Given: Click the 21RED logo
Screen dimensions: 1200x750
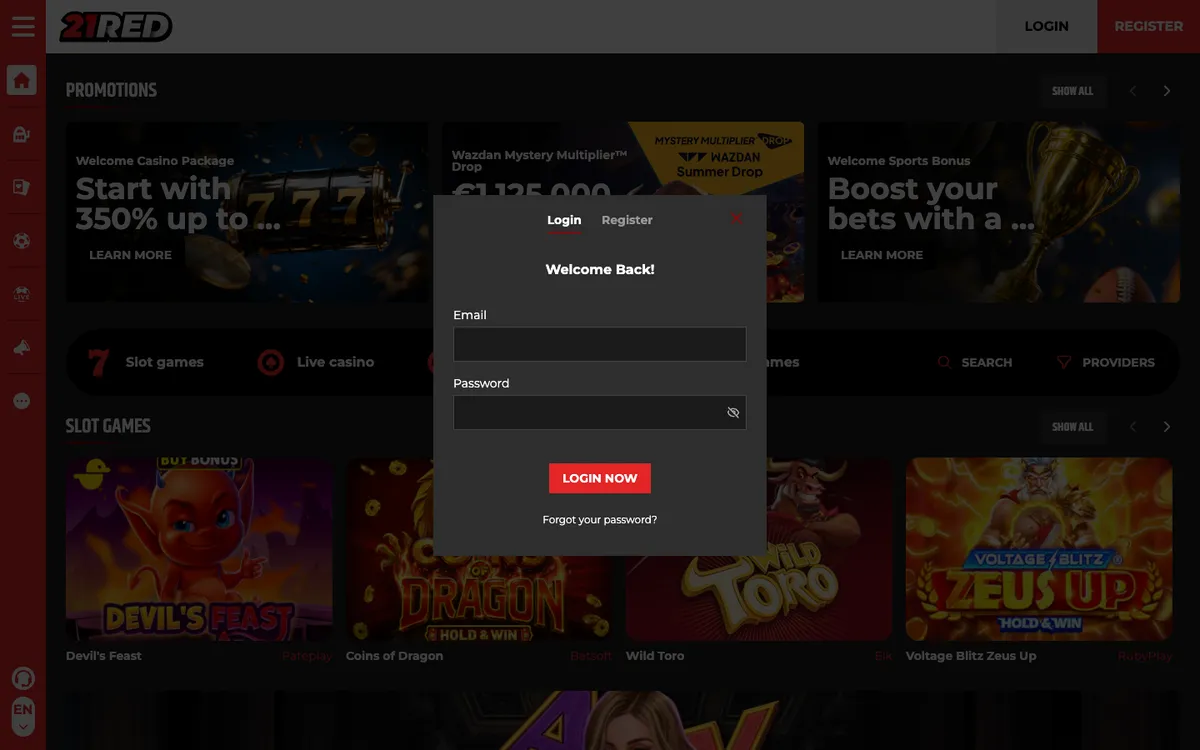Looking at the screenshot, I should pos(115,27).
